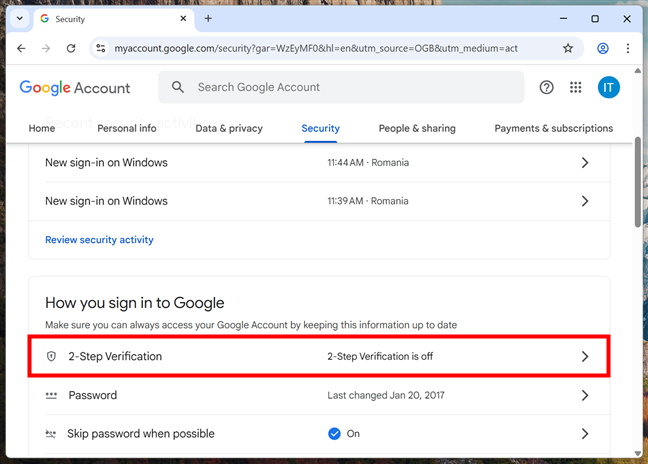Switch to Personal info tab

pos(127,128)
